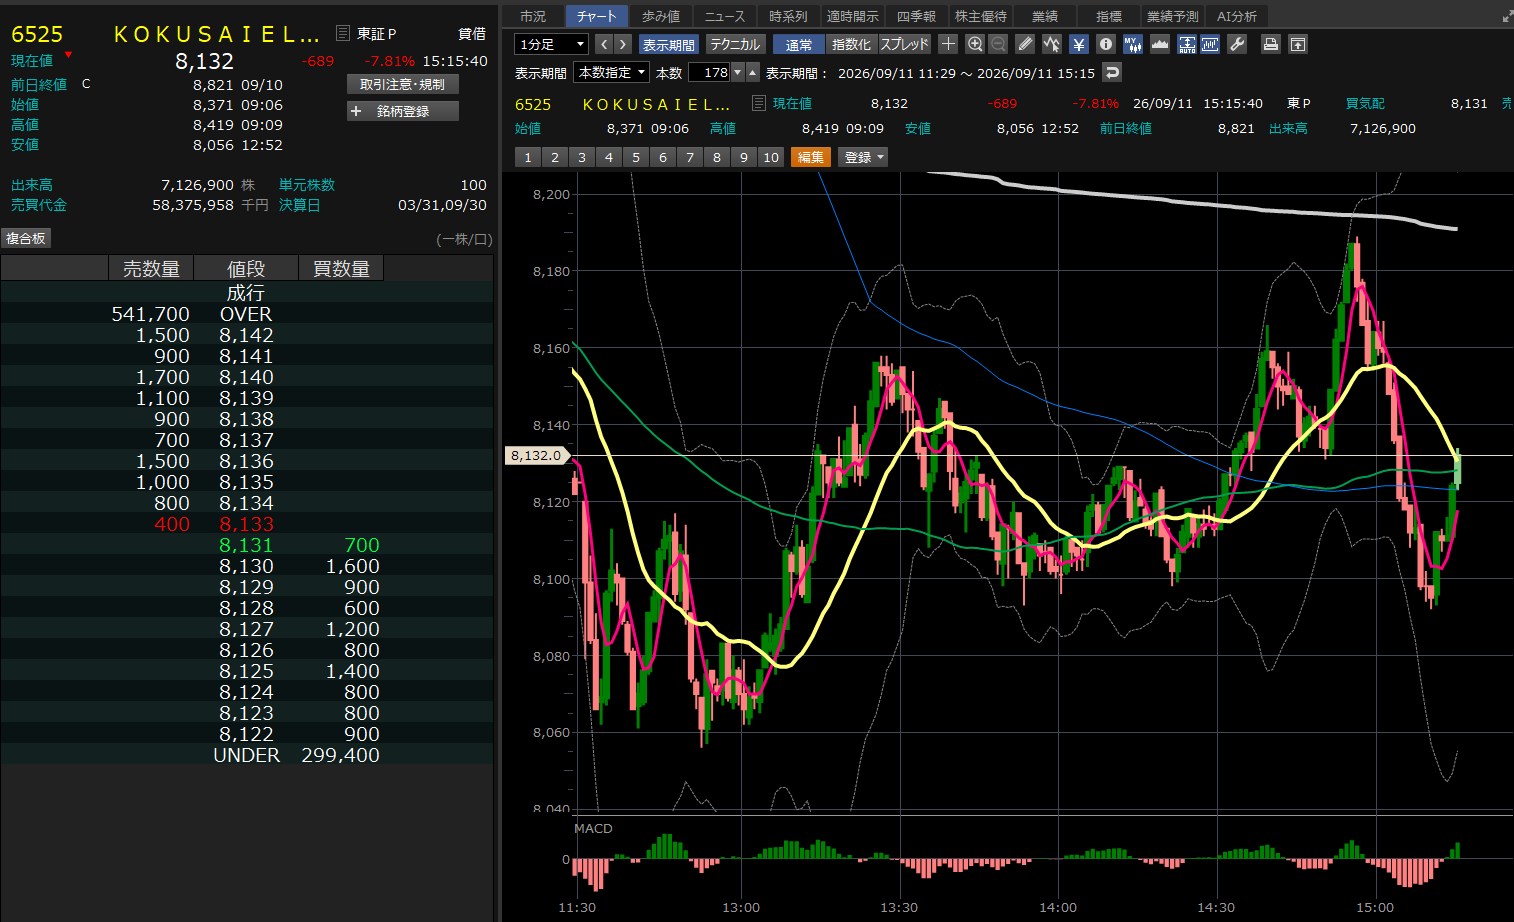Open the 四季報 tab

click(x=916, y=16)
